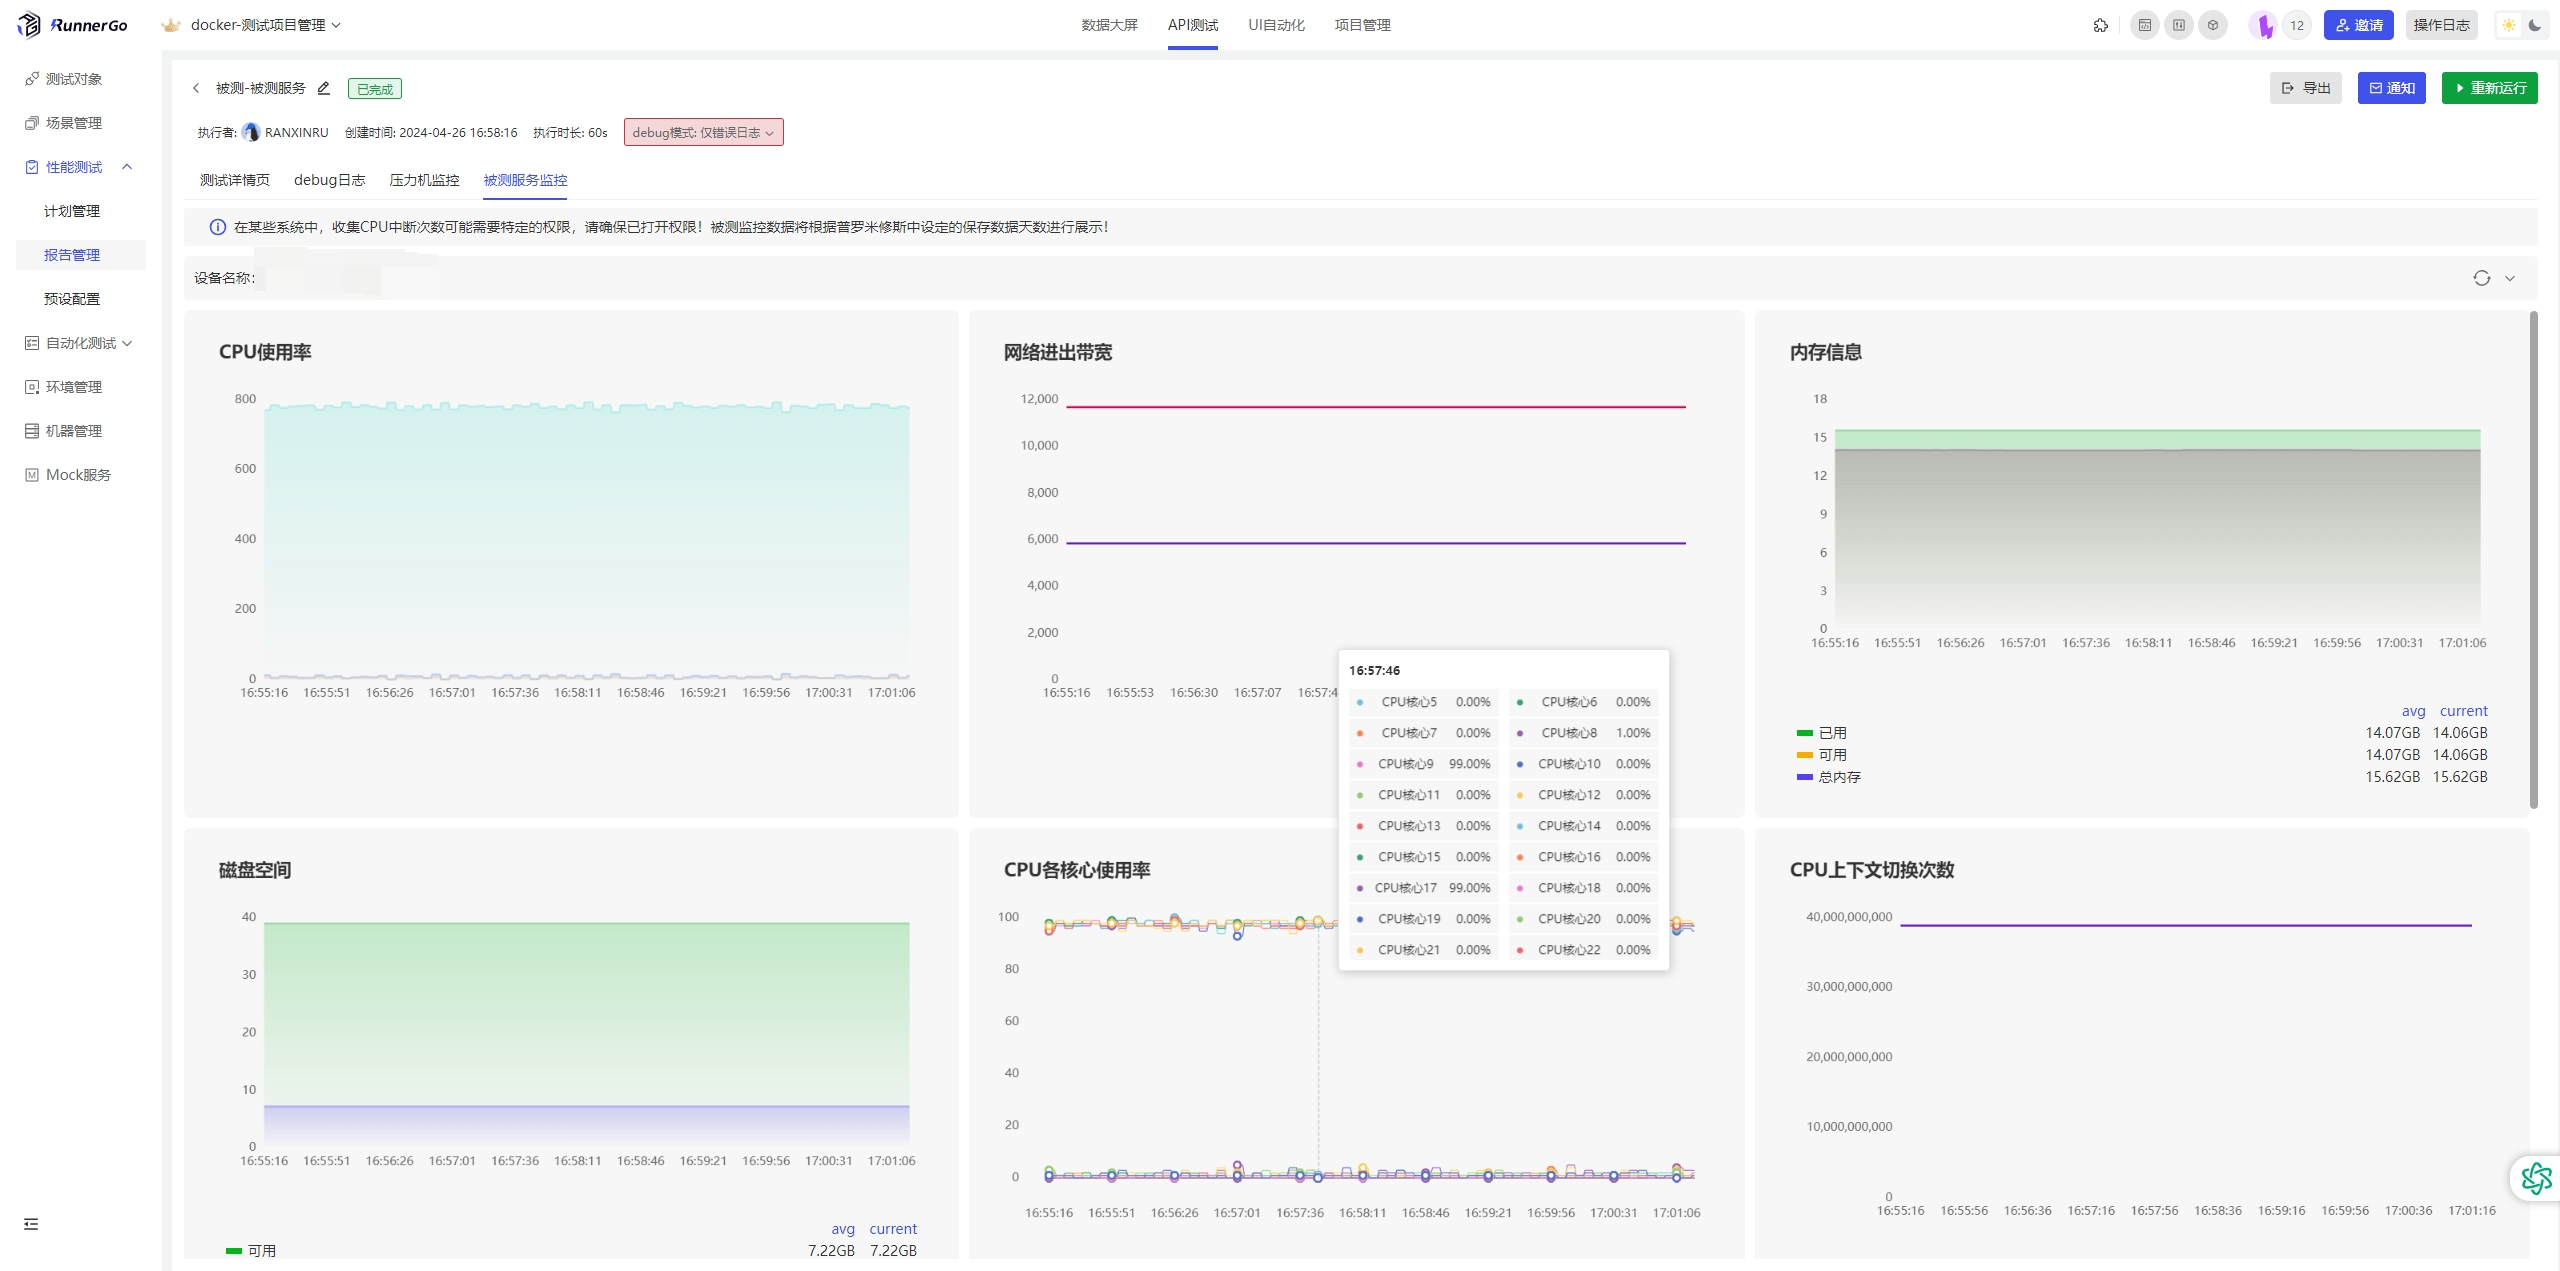This screenshot has height=1271, width=2560.
Task: Click the 导出 export button
Action: pos(2305,88)
